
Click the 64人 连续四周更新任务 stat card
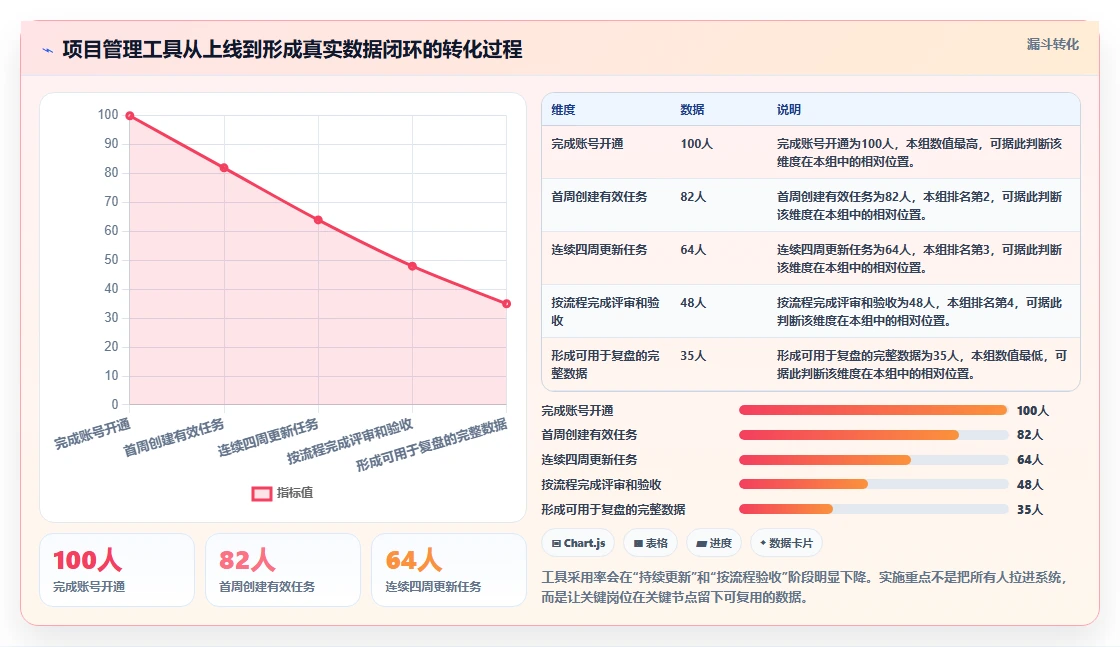click(449, 570)
